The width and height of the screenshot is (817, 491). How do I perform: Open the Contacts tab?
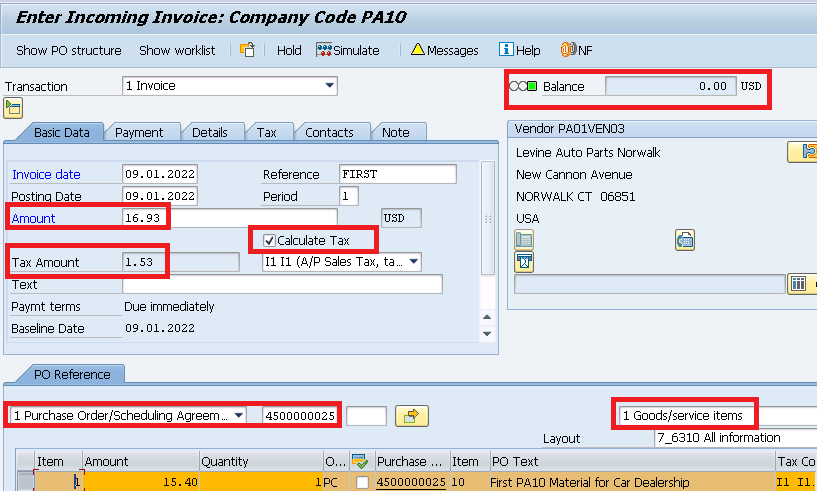pyautogui.click(x=329, y=132)
